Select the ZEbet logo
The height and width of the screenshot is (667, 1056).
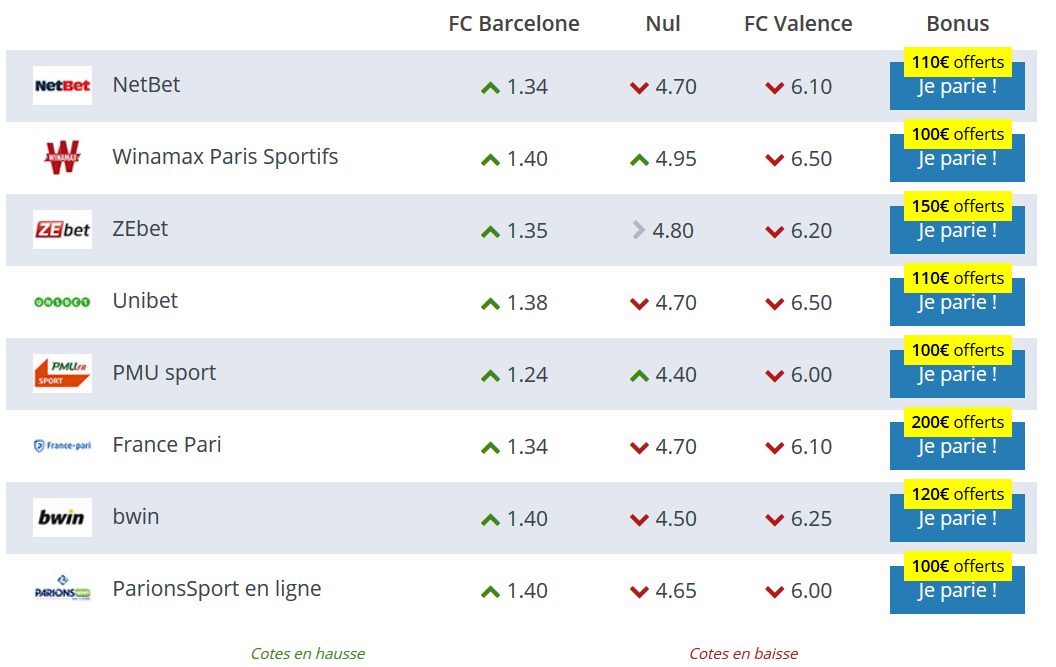62,230
